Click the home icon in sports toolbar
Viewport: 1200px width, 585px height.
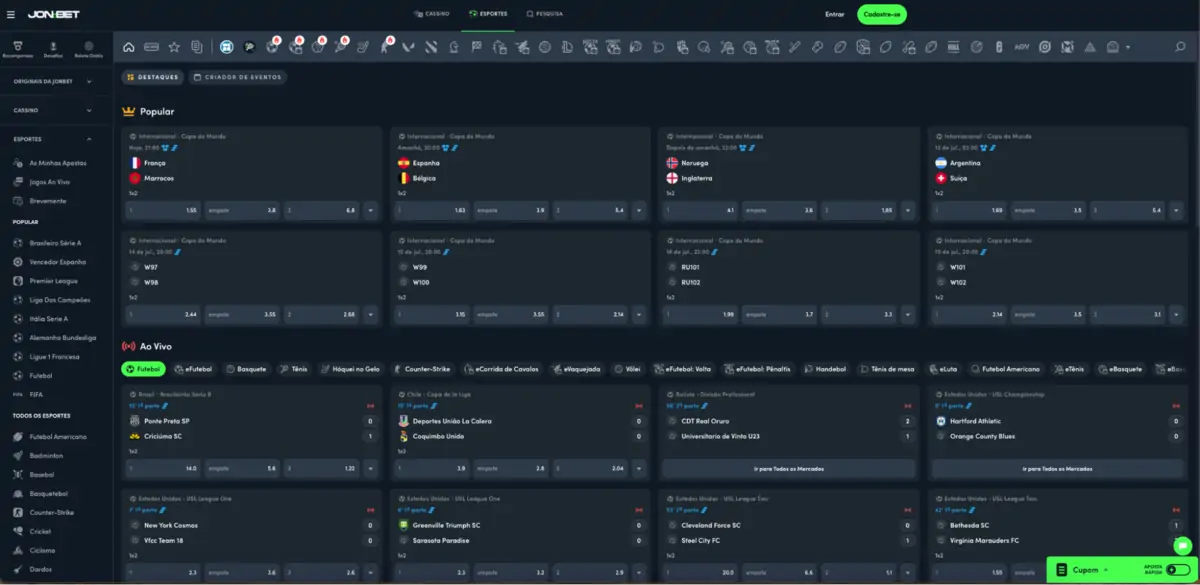coord(129,47)
